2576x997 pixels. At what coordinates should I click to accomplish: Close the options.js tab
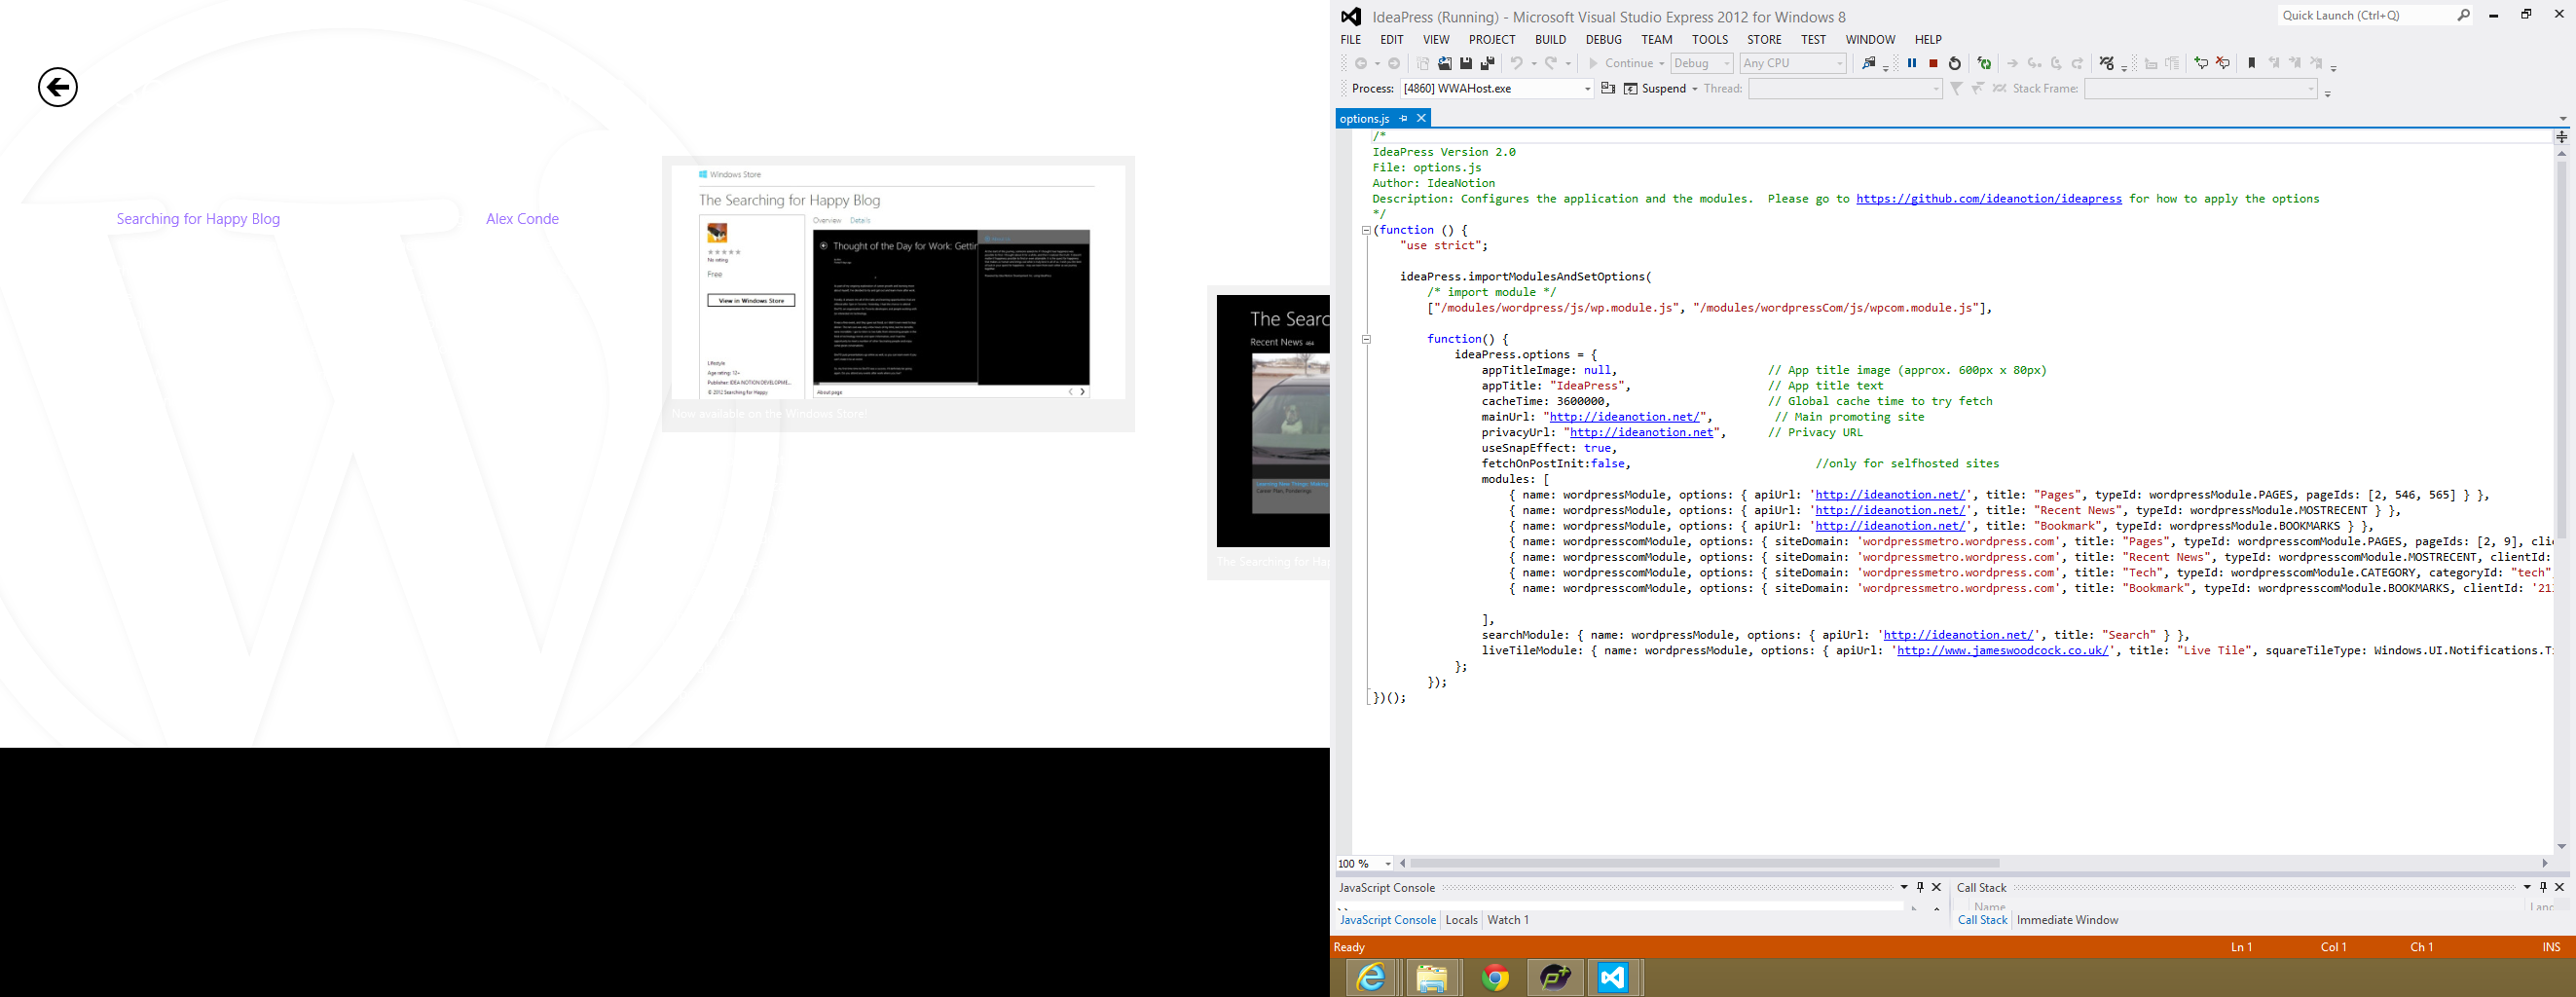tap(1421, 118)
